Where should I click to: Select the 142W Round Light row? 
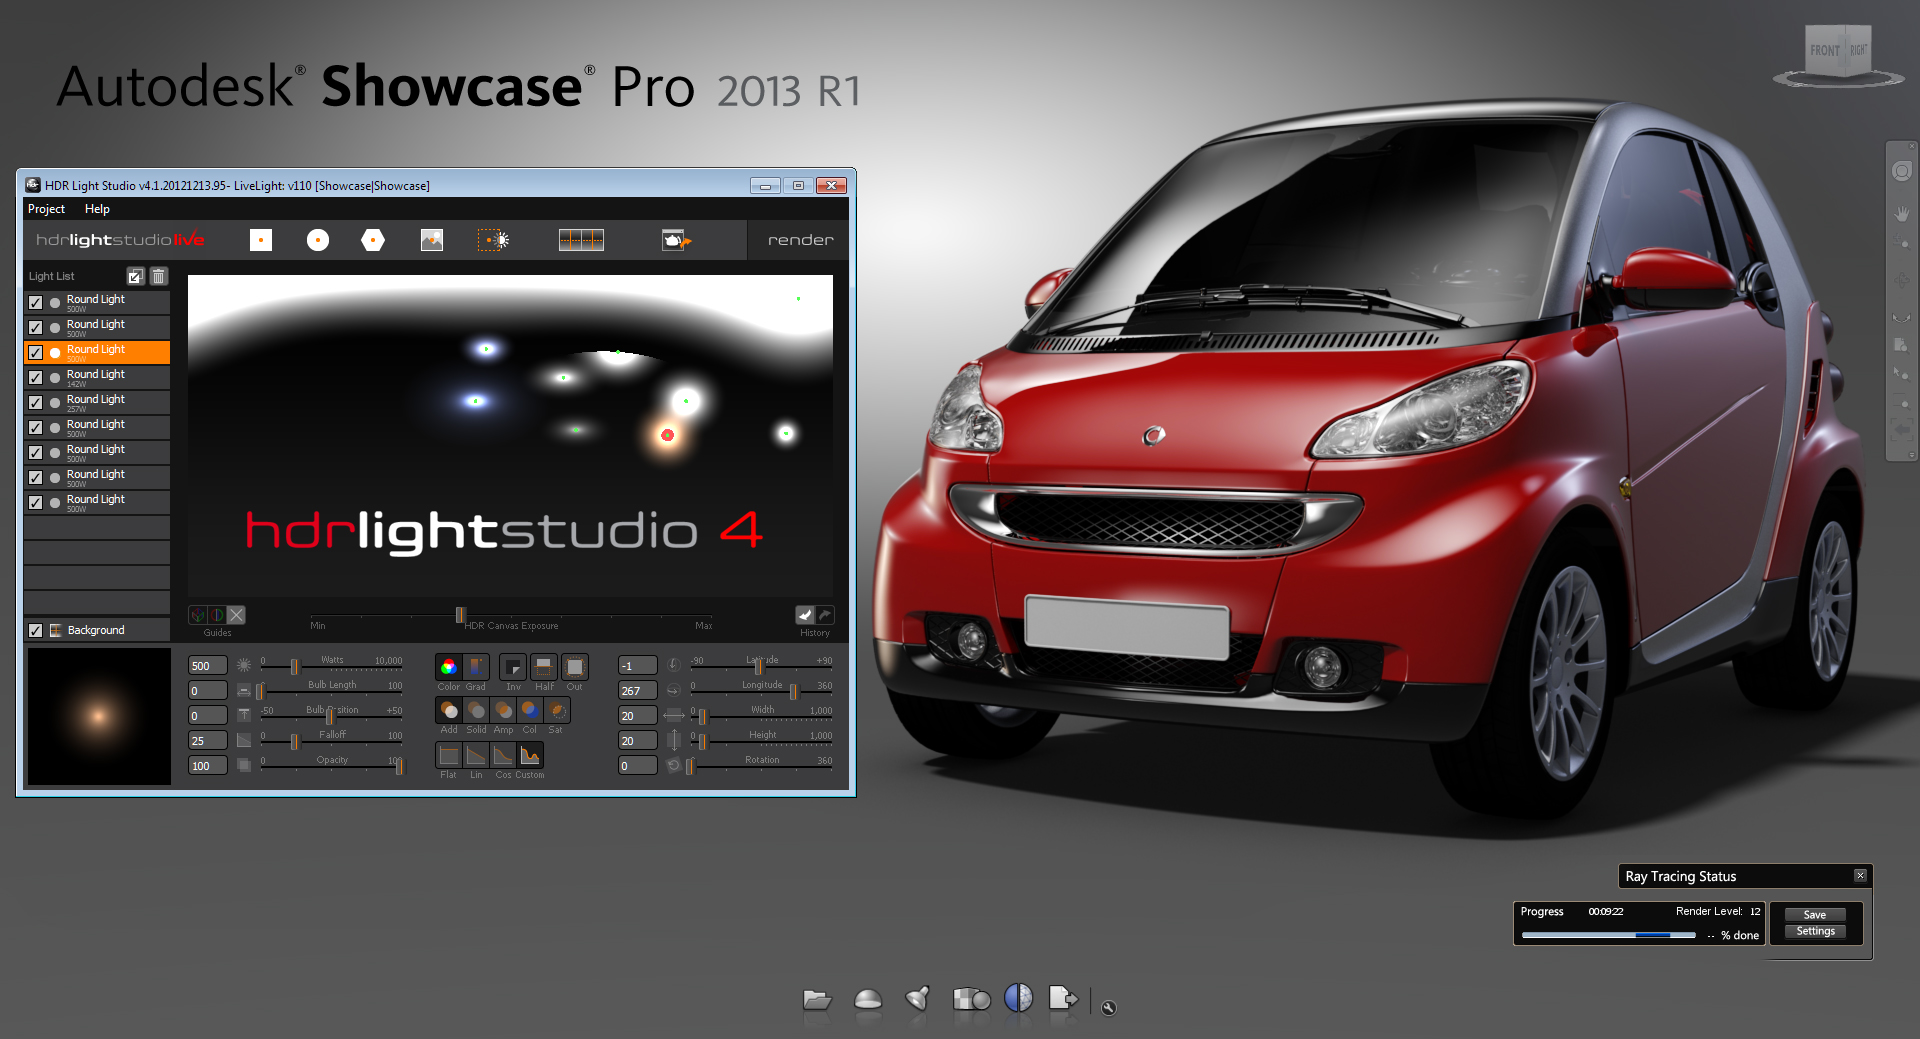pos(97,377)
